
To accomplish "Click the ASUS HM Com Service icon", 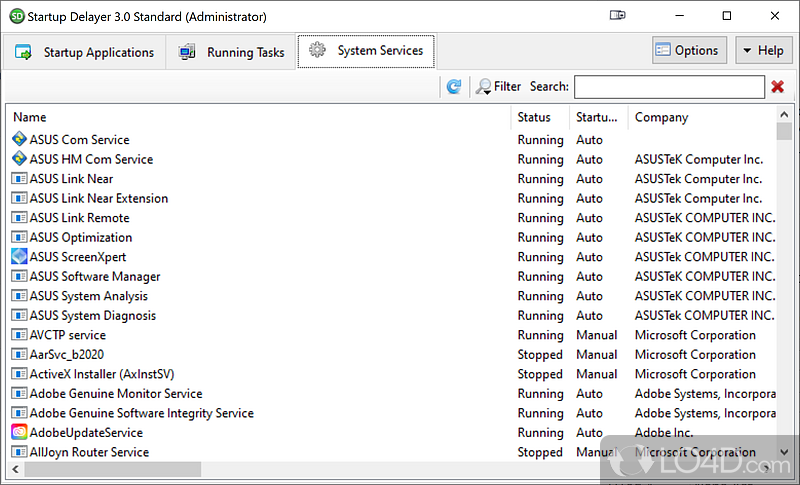I will pos(19,159).
